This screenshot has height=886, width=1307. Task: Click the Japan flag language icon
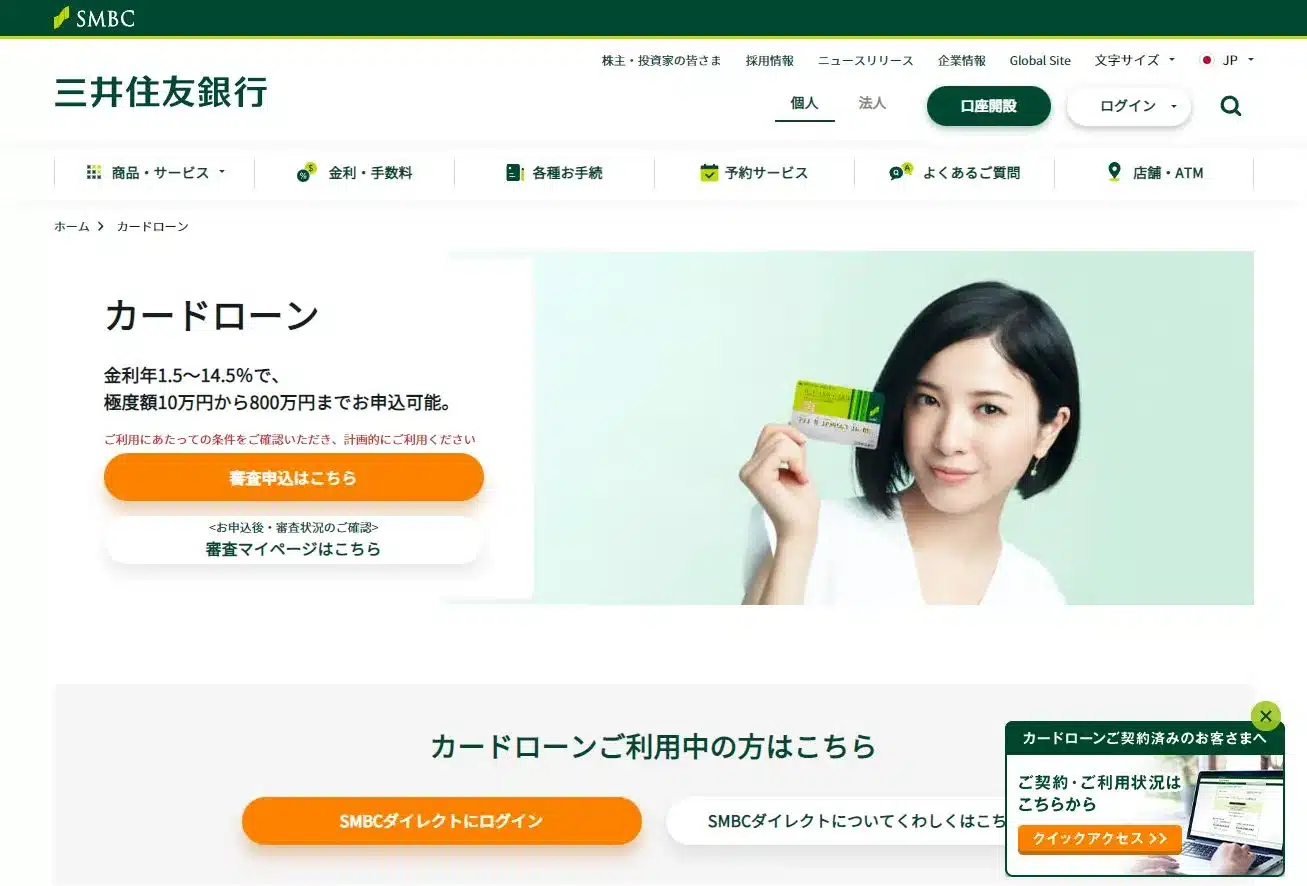[1207, 60]
